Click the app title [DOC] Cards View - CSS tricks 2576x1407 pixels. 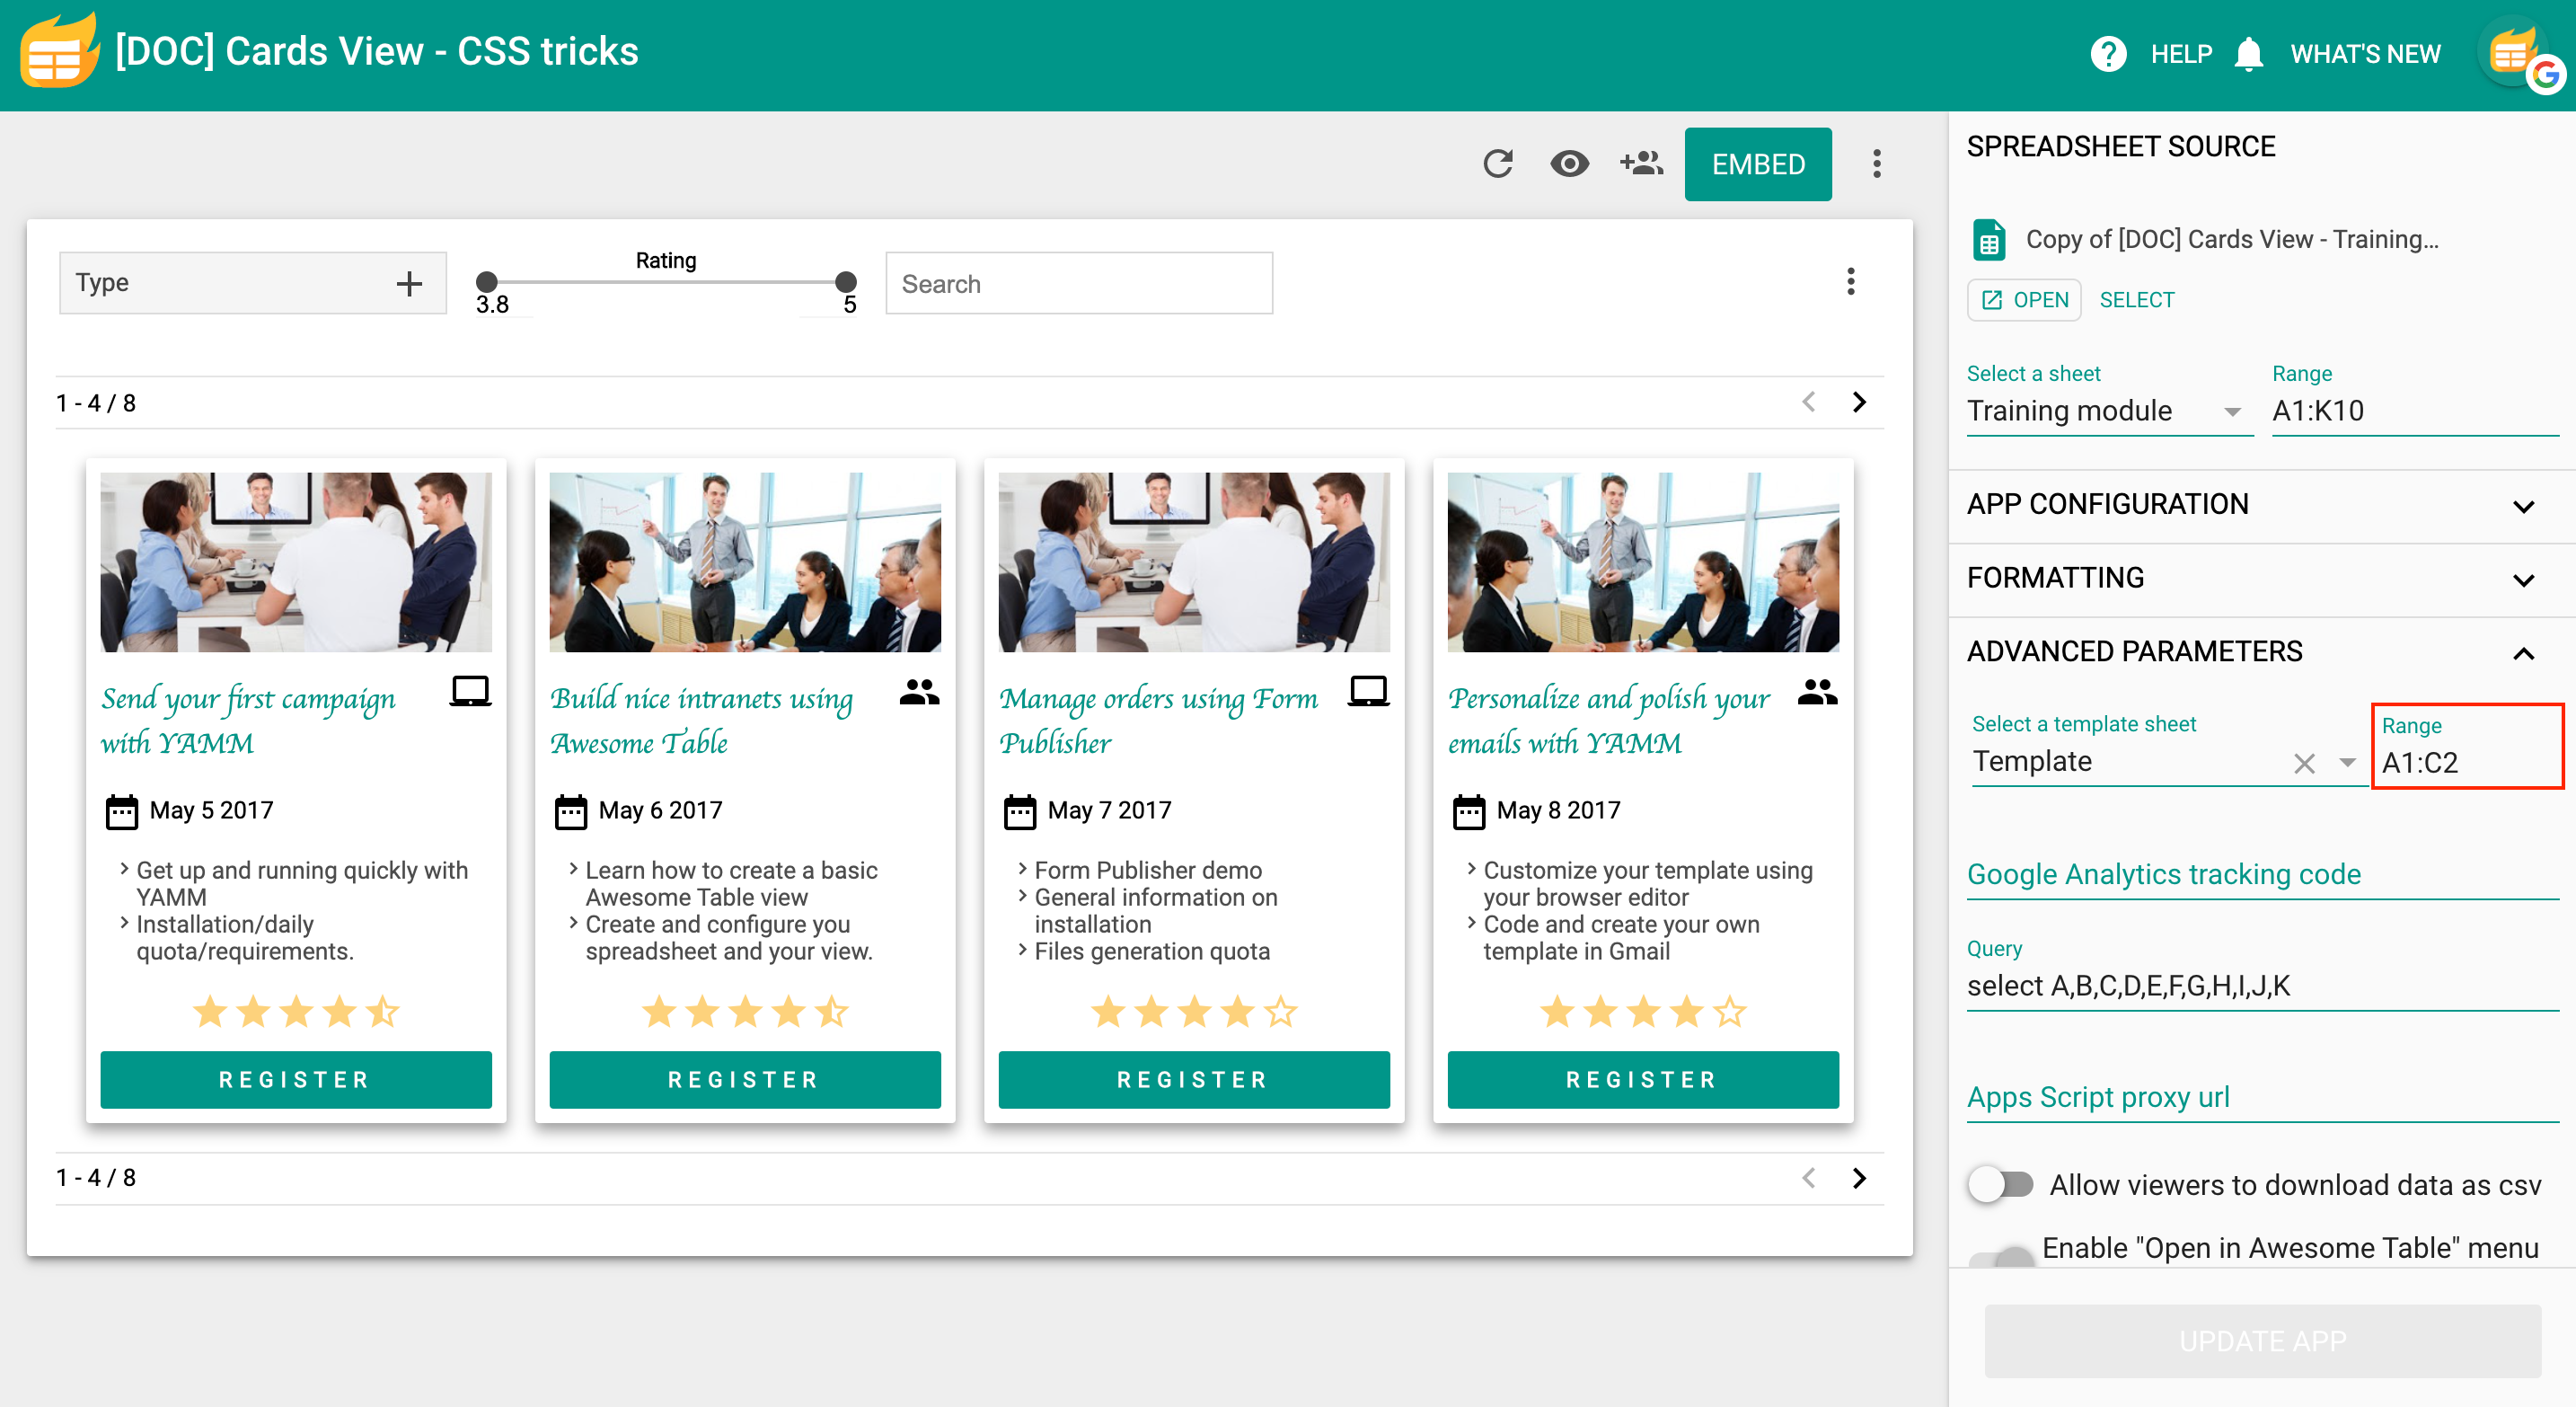pos(376,52)
